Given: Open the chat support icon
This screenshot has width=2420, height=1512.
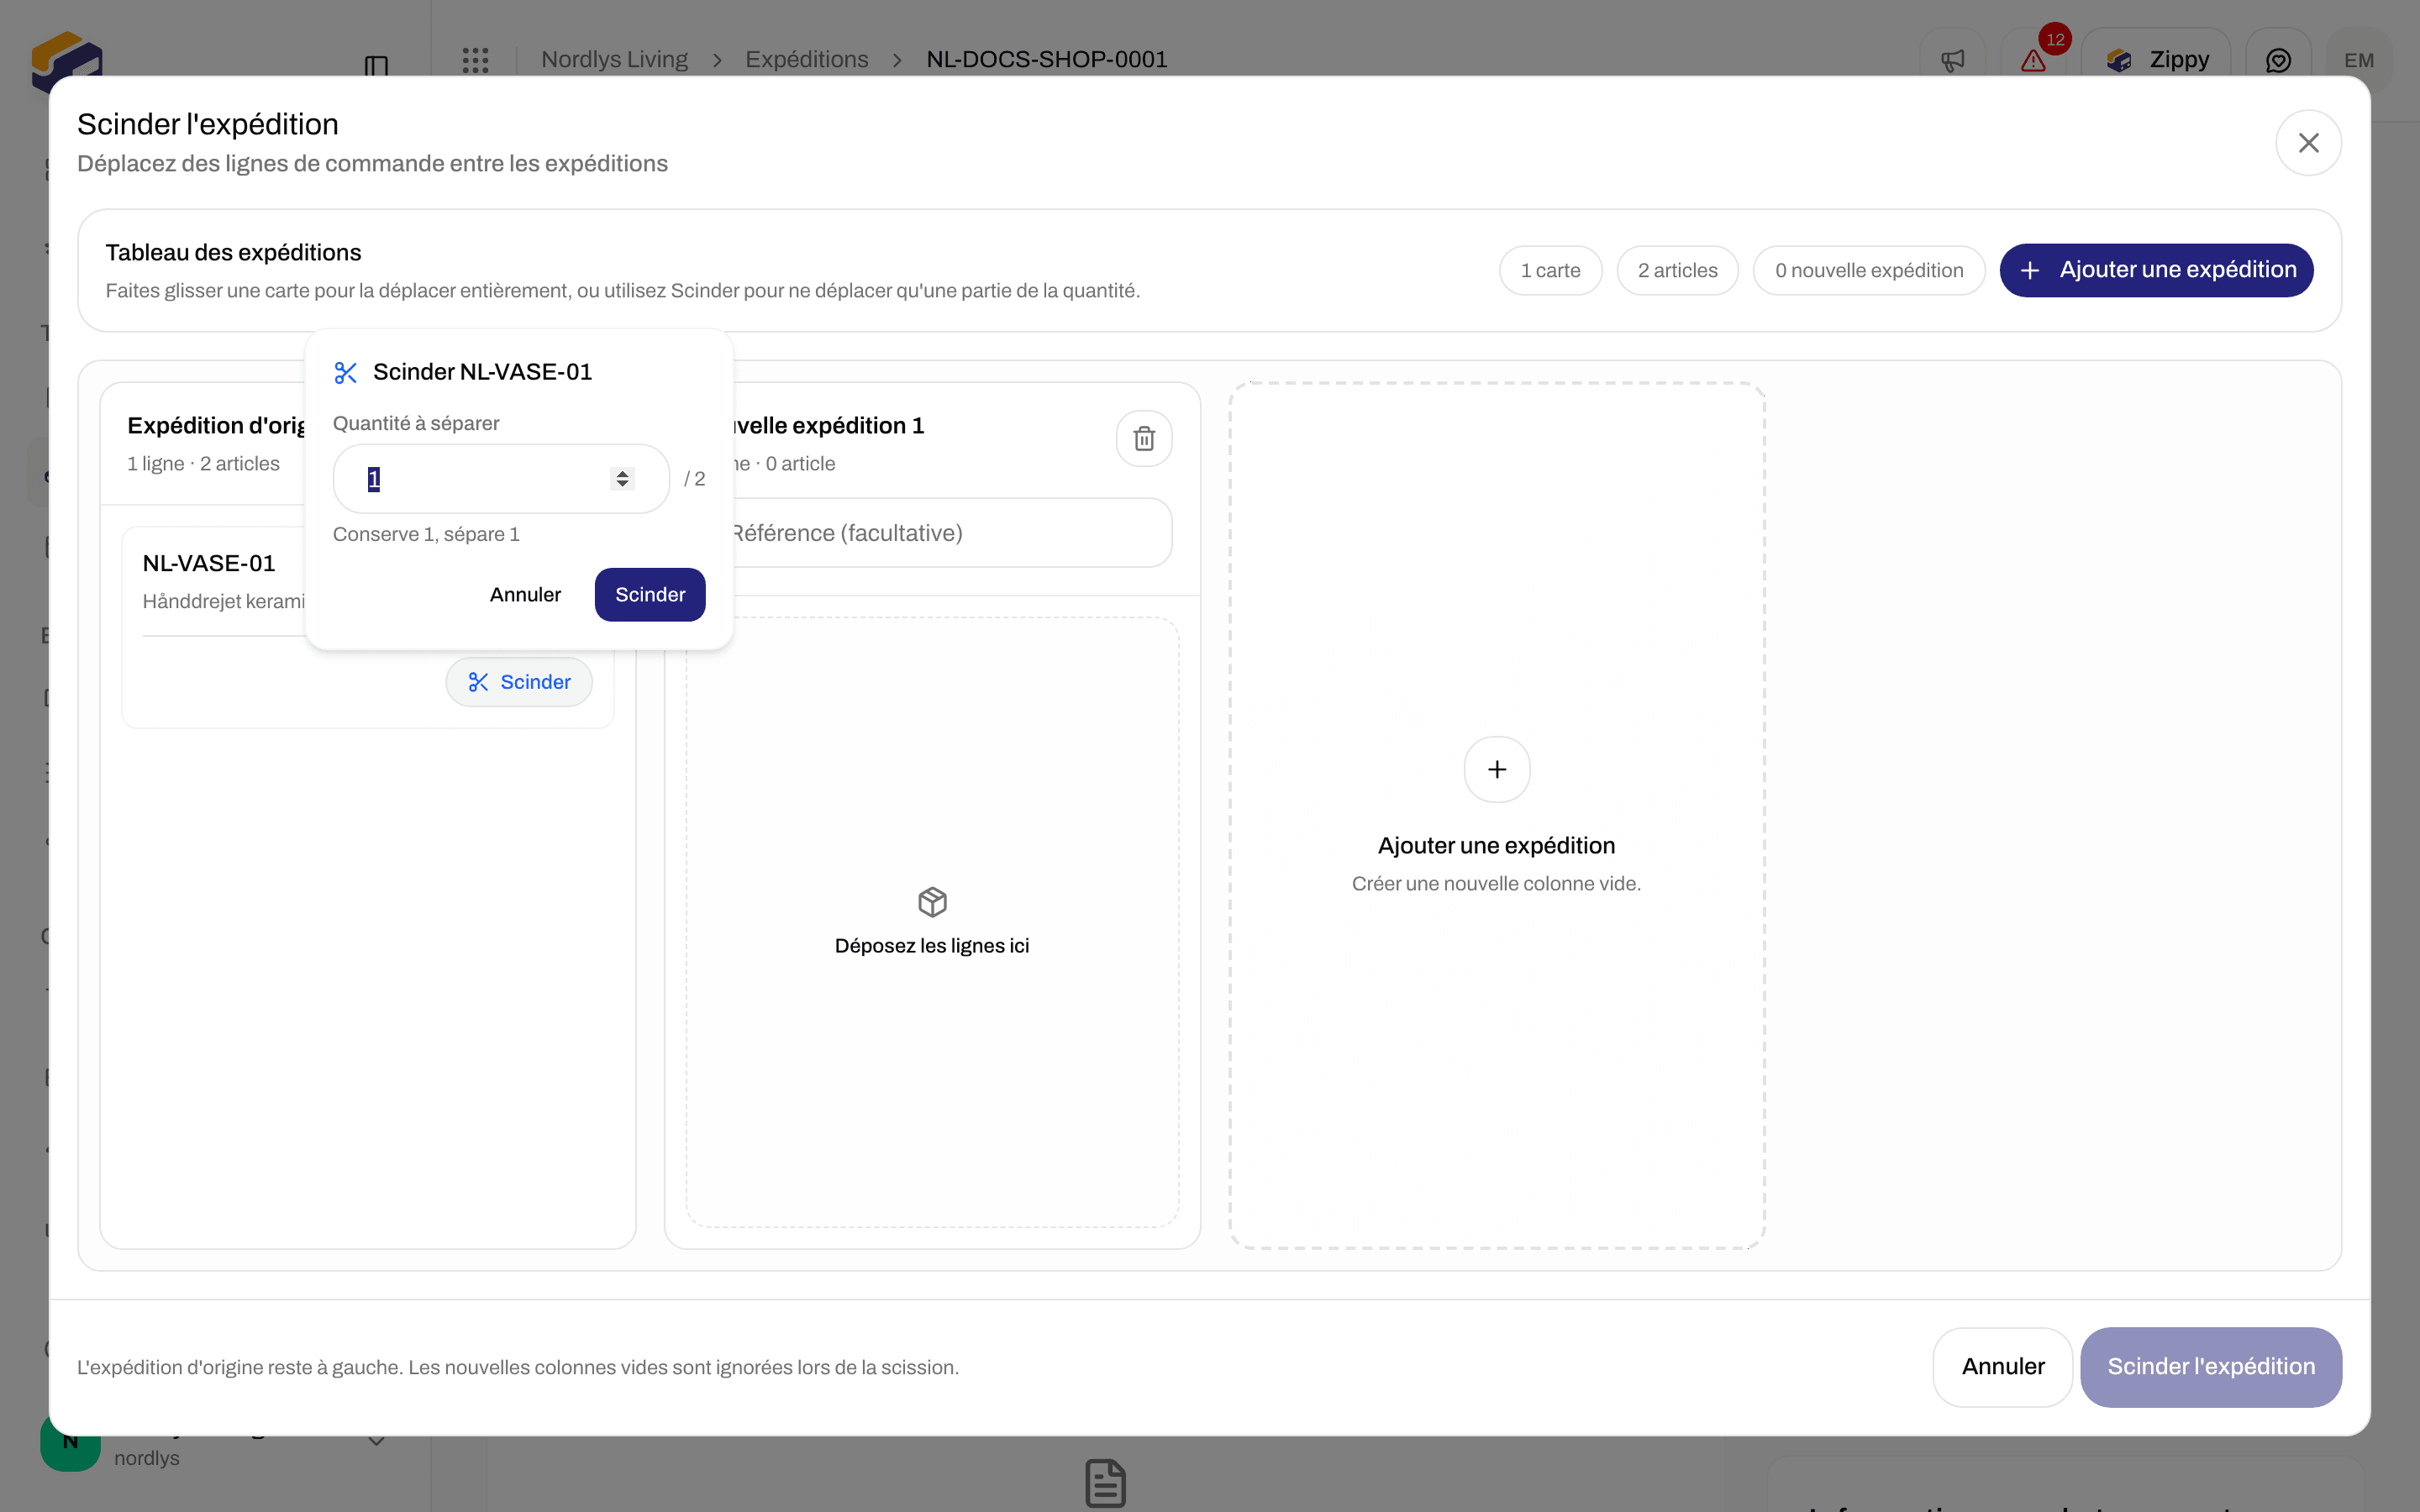Looking at the screenshot, I should click(x=2278, y=60).
